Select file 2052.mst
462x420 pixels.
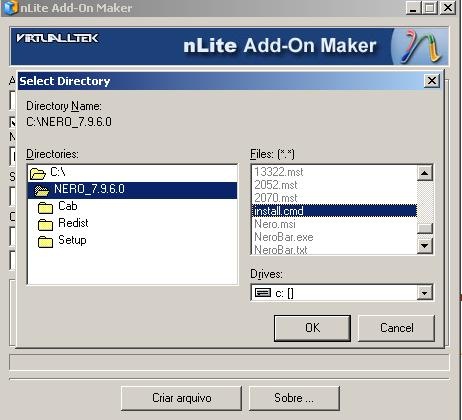point(276,185)
